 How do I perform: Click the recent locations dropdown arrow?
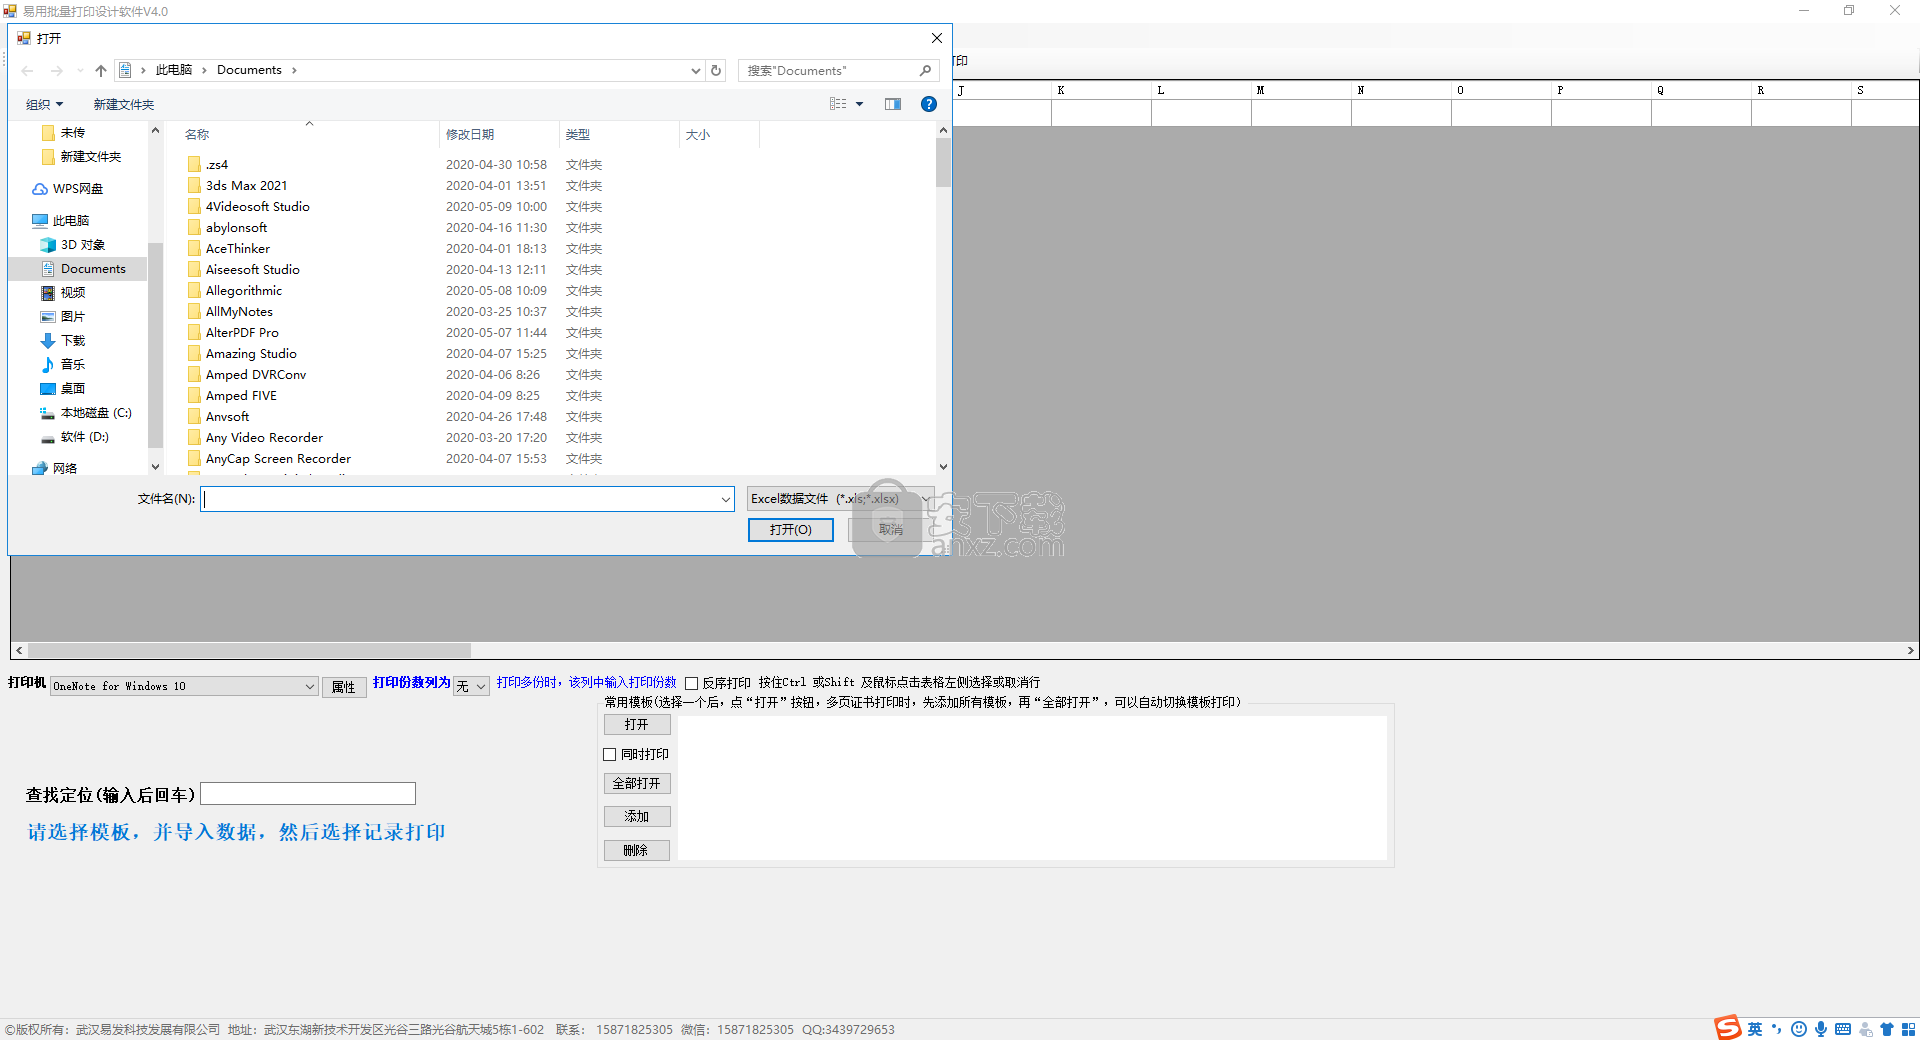80,71
